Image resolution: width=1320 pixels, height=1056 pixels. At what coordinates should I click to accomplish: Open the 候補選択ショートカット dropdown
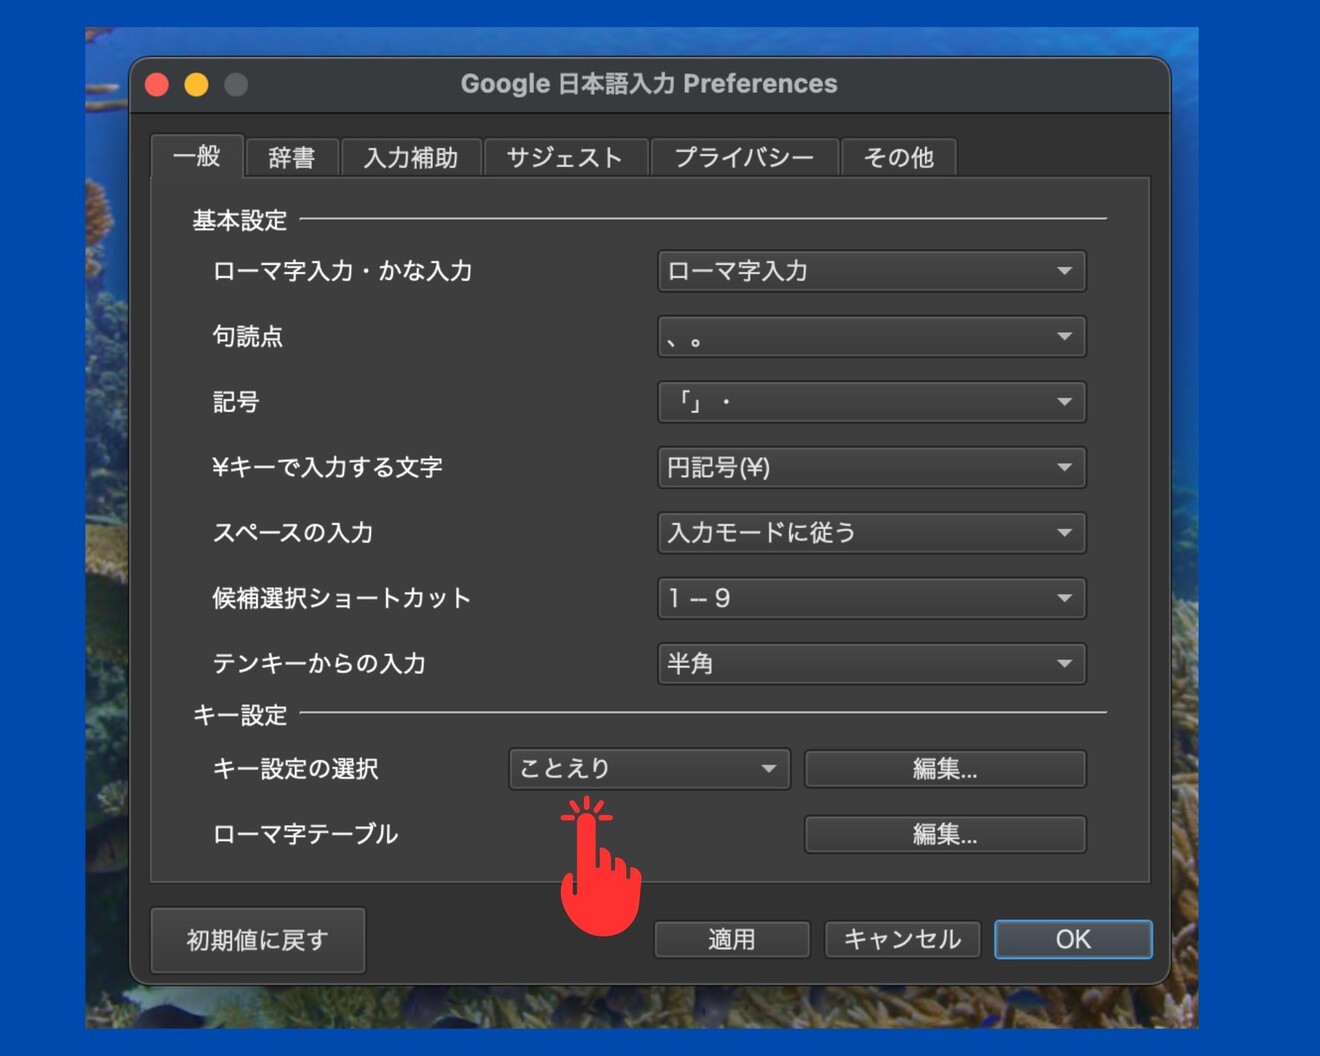click(871, 598)
